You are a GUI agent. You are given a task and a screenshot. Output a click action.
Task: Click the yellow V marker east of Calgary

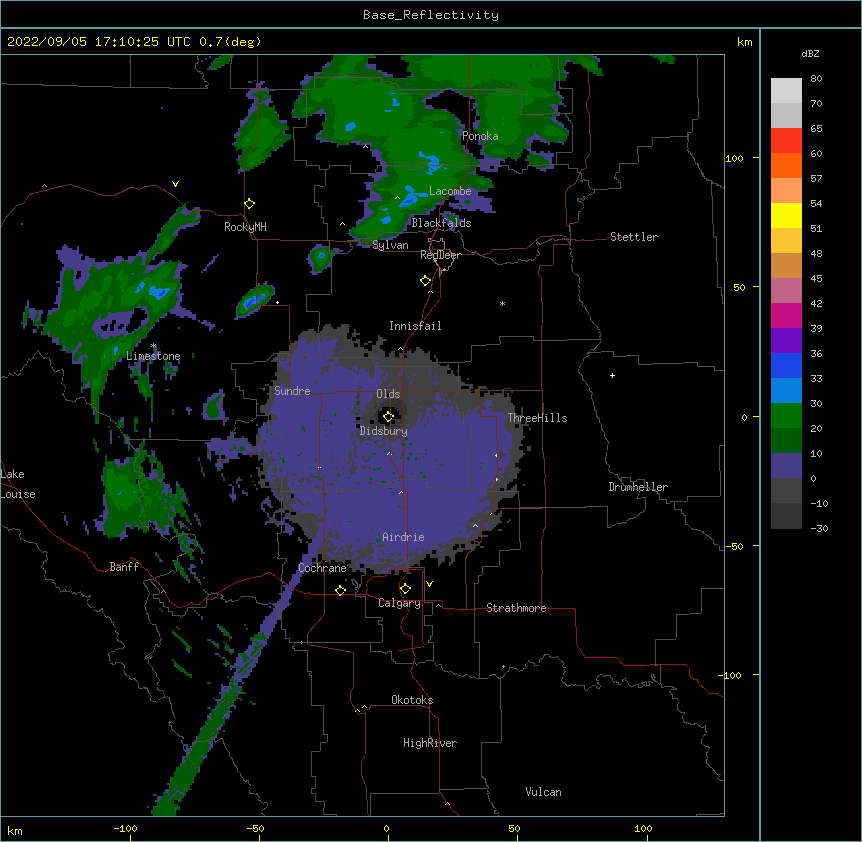[x=429, y=584]
